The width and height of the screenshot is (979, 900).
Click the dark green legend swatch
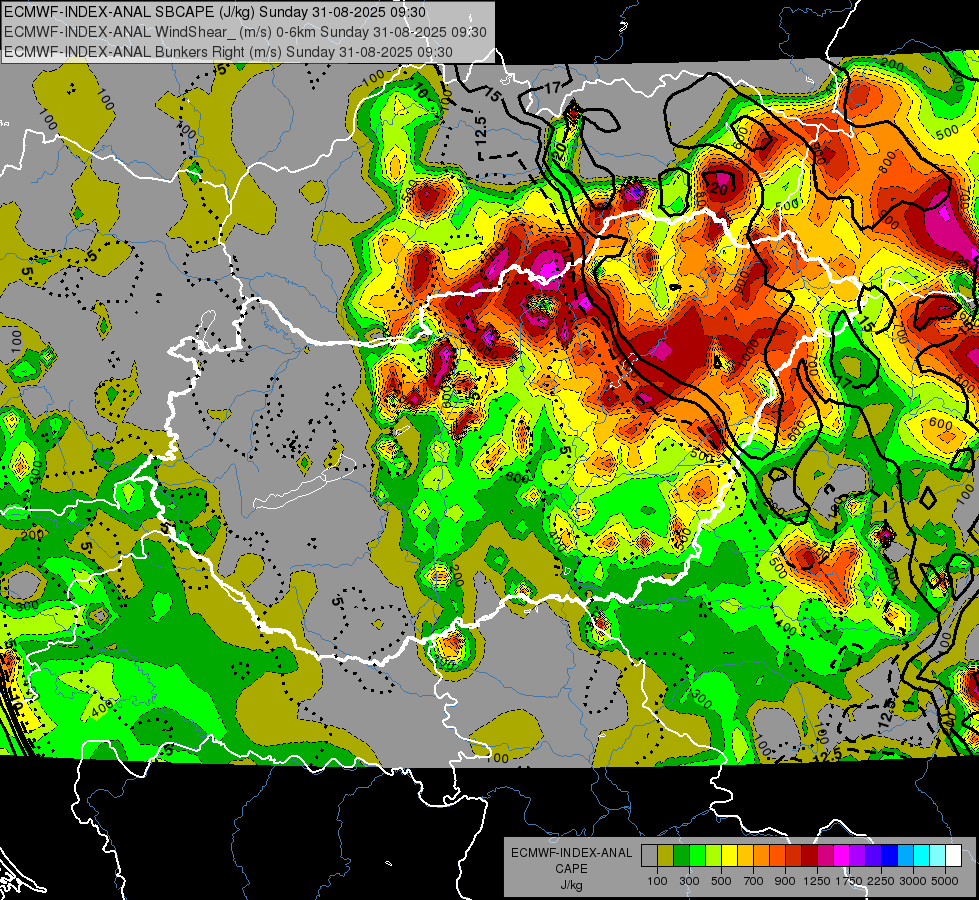(681, 855)
